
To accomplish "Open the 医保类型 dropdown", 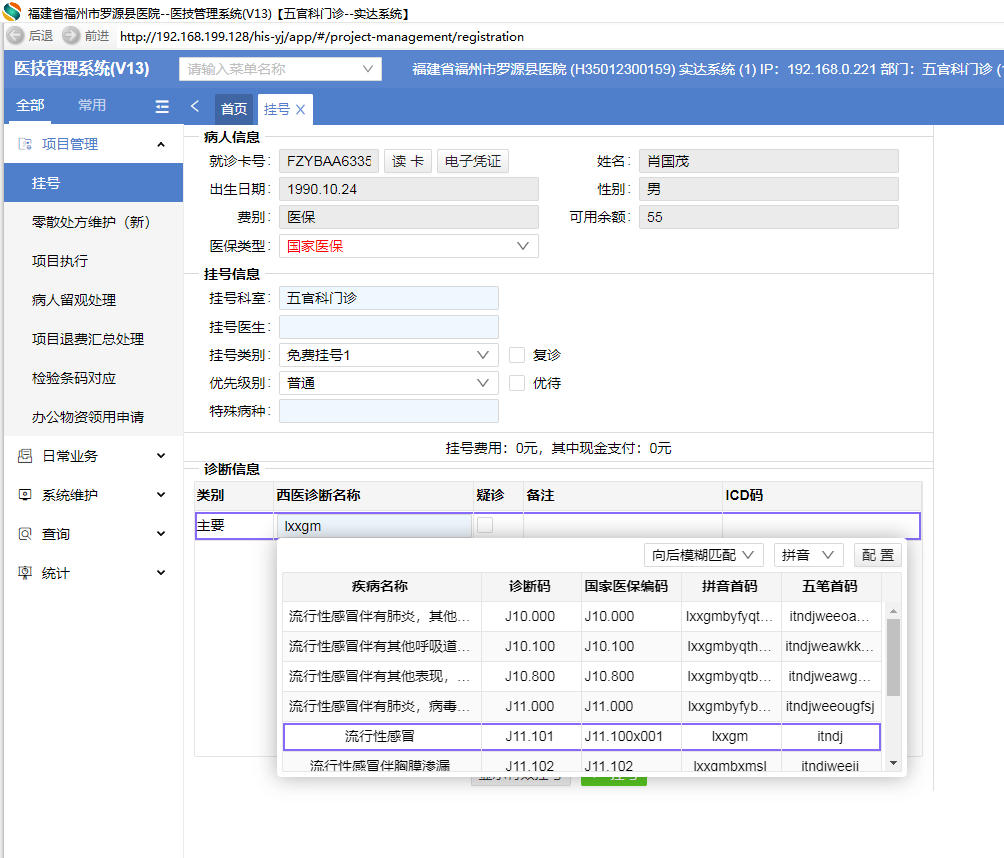I will 409,246.
